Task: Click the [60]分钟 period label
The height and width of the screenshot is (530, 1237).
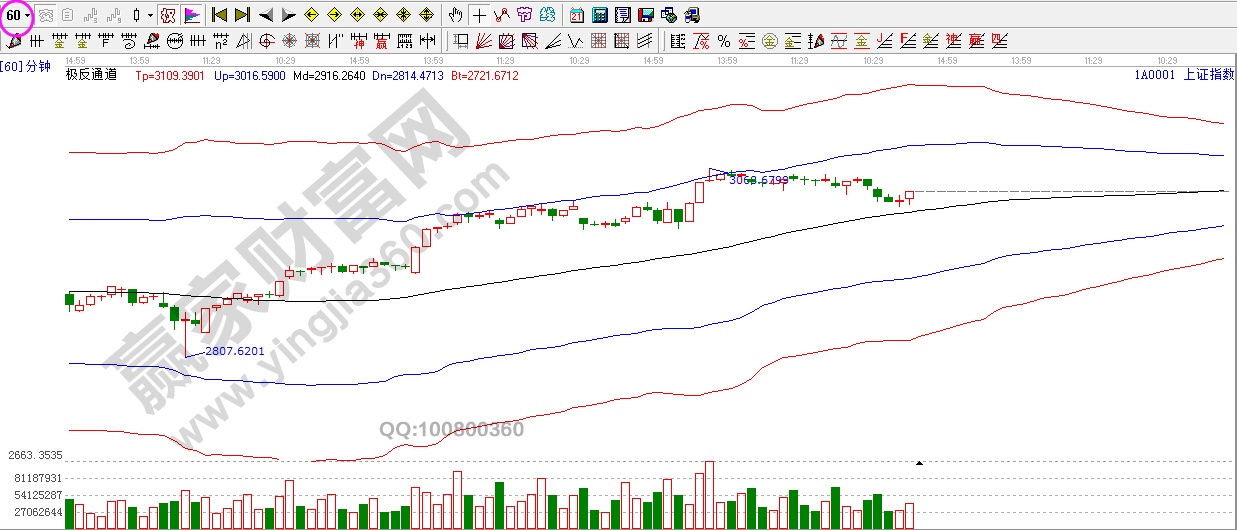Action: click(x=26, y=67)
